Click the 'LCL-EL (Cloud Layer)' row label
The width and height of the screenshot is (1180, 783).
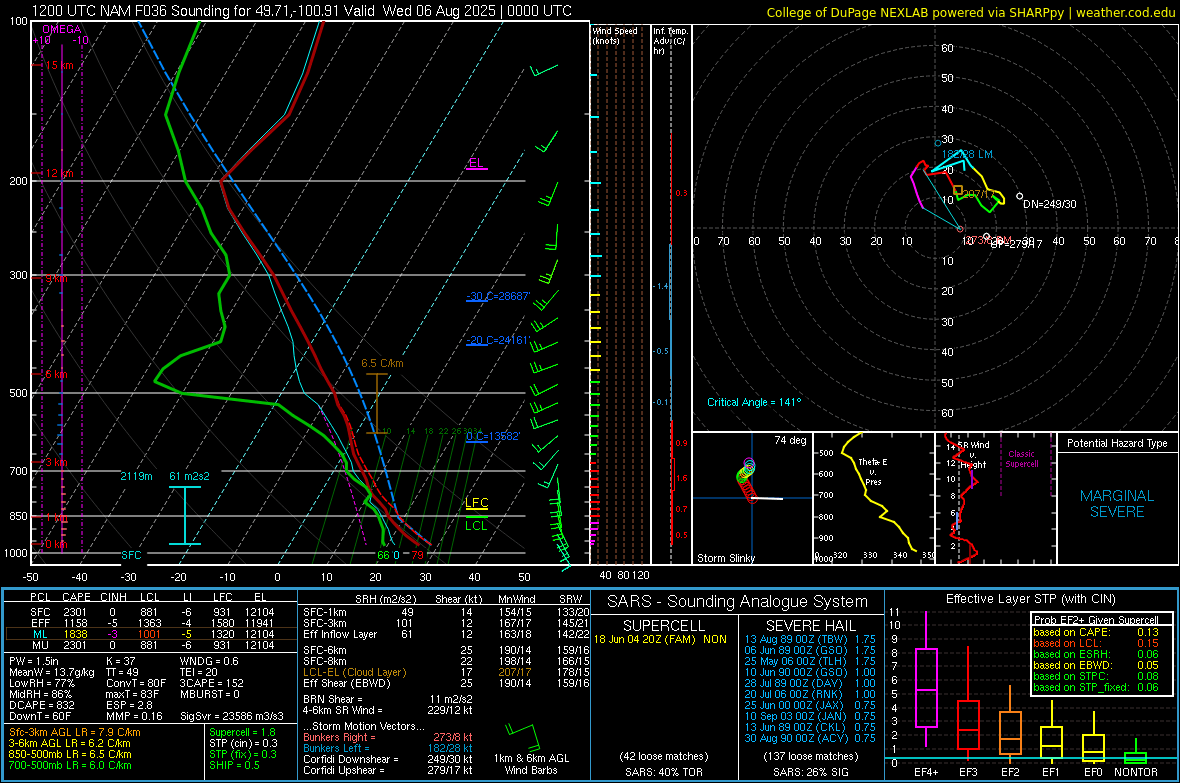(354, 672)
